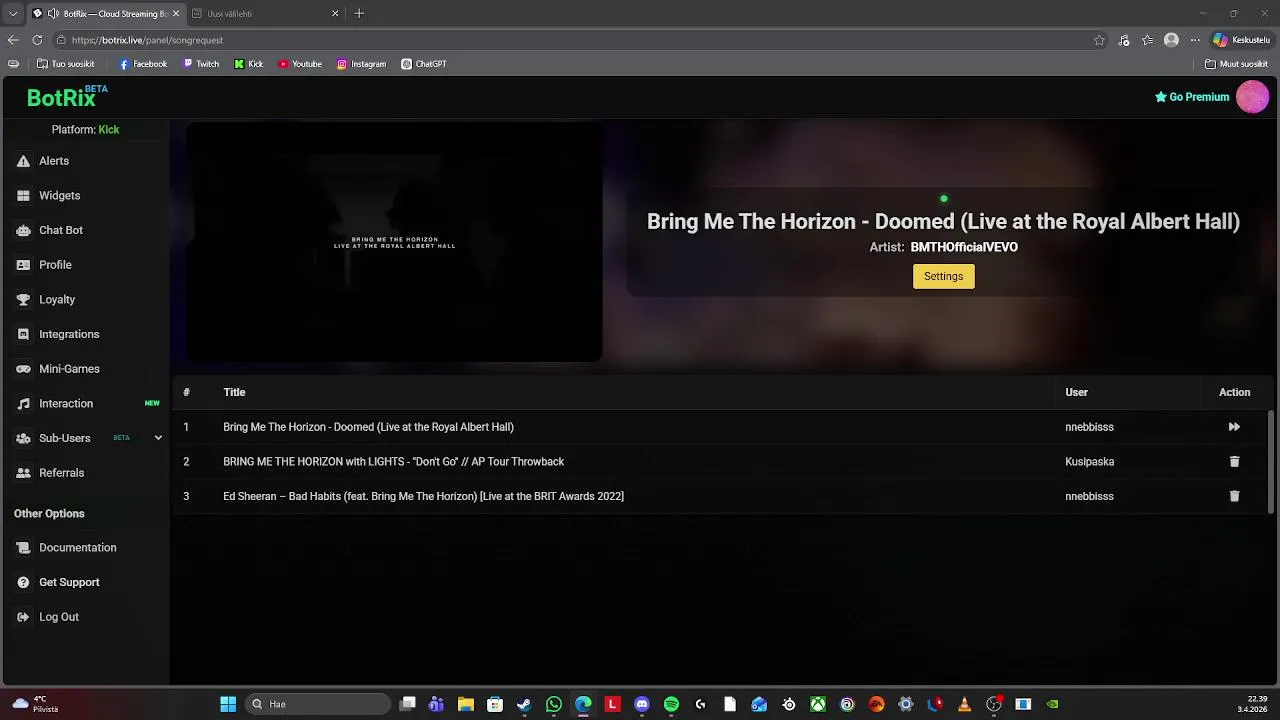Skip the current Doomed song
Image resolution: width=1280 pixels, height=720 pixels.
[x=1234, y=427]
